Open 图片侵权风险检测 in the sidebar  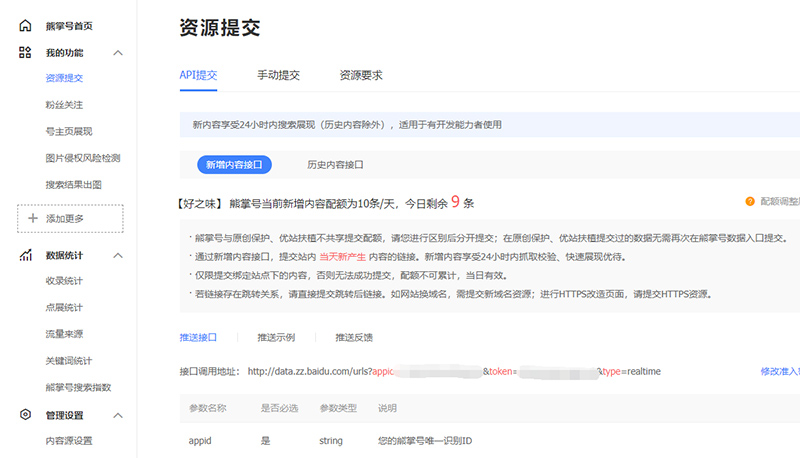click(83, 158)
